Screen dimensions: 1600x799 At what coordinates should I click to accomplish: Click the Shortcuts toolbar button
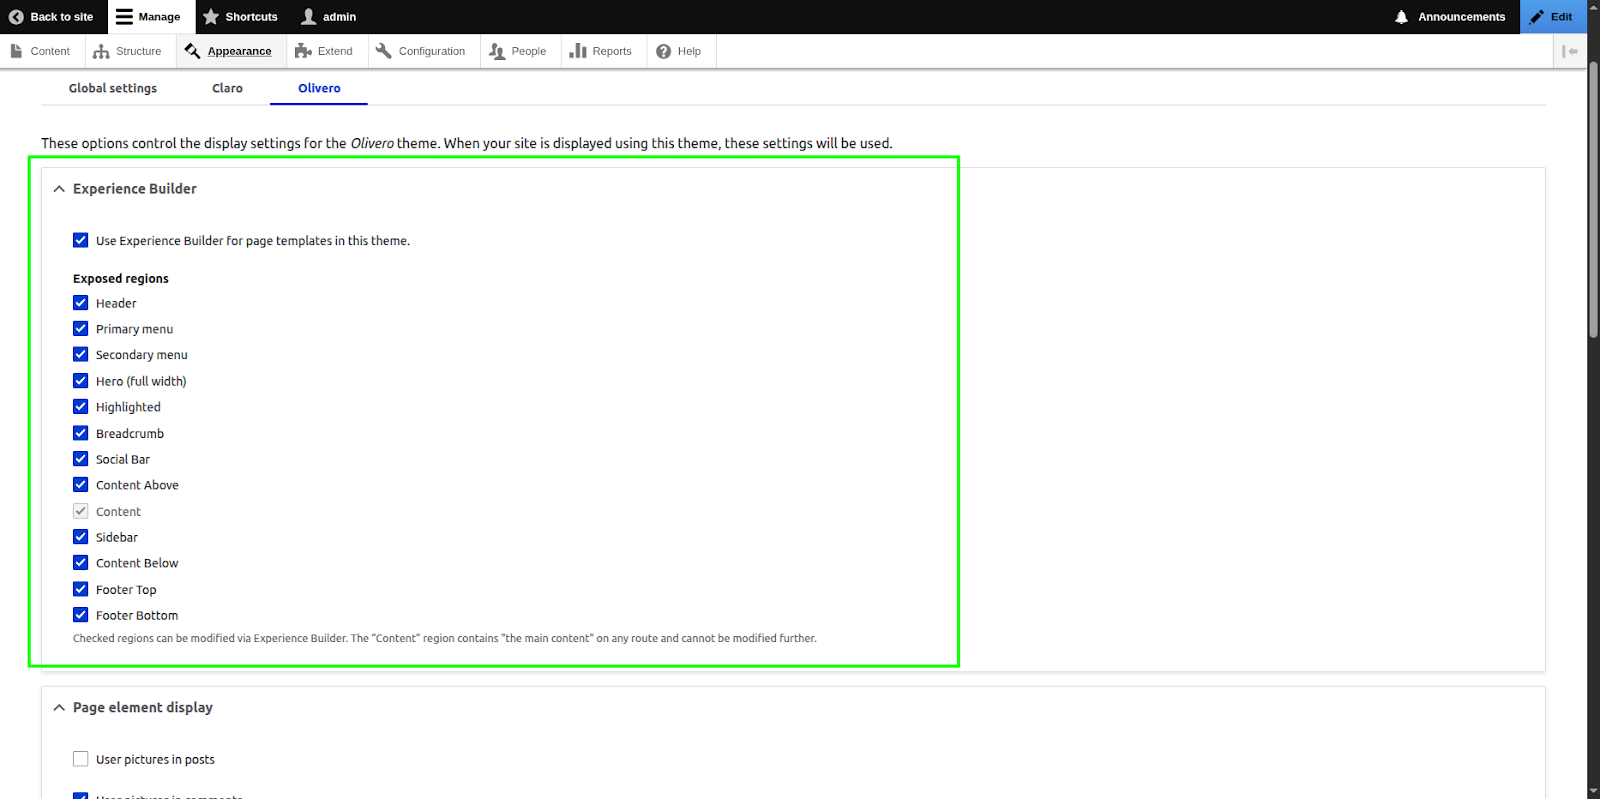(x=242, y=17)
